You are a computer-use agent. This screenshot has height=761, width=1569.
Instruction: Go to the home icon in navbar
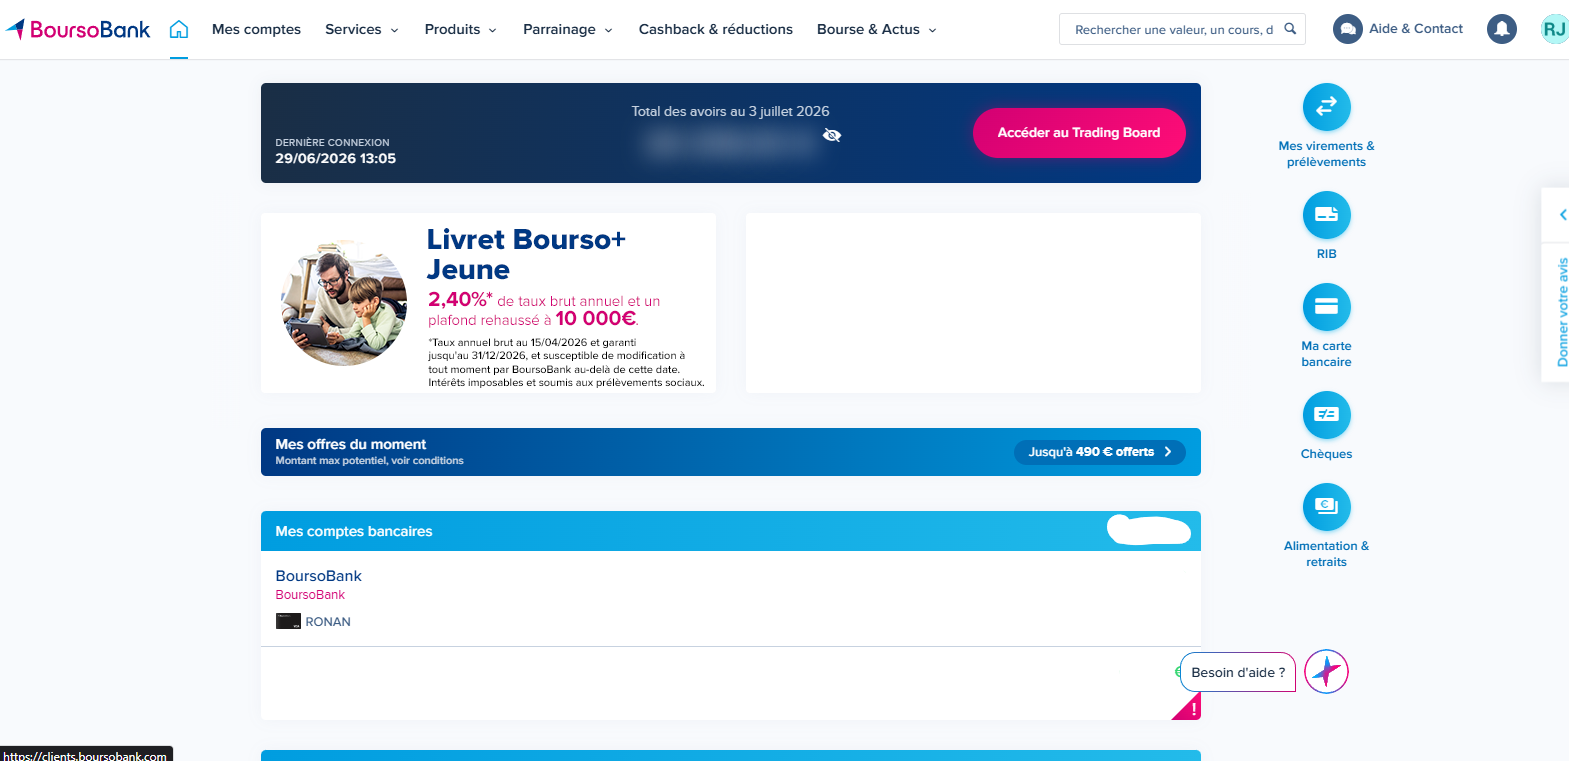click(x=179, y=29)
